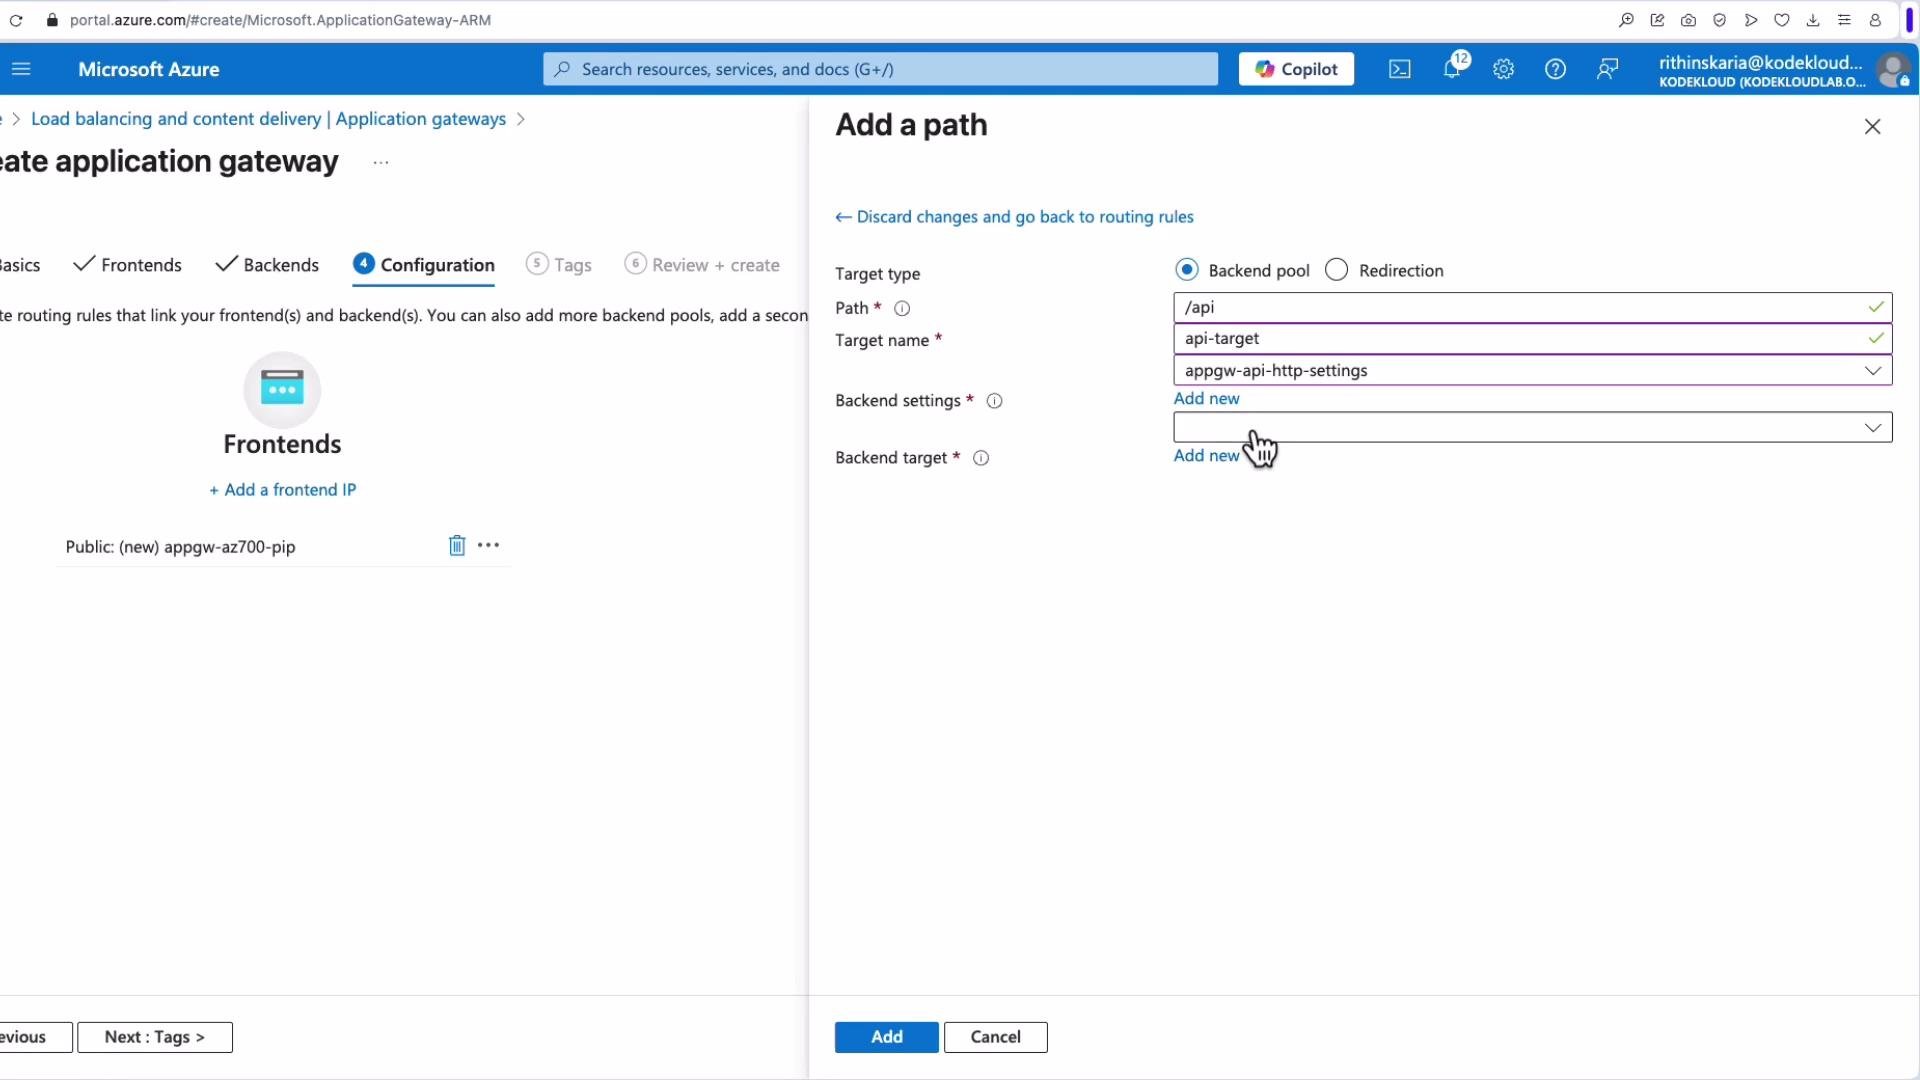Click the browser heart bookmark icon
The height and width of the screenshot is (1080, 1920).
pyautogui.click(x=1782, y=20)
